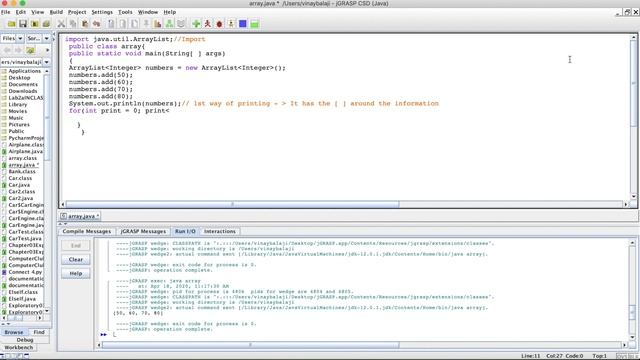
Task: Start debugging with the ladybug icon
Action: [220, 24]
